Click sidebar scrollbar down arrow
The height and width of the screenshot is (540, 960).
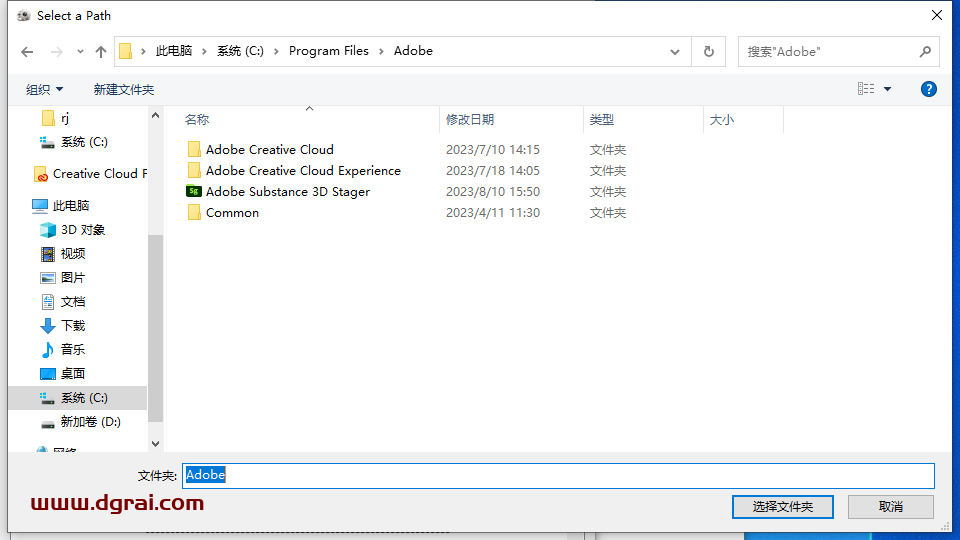tap(156, 444)
